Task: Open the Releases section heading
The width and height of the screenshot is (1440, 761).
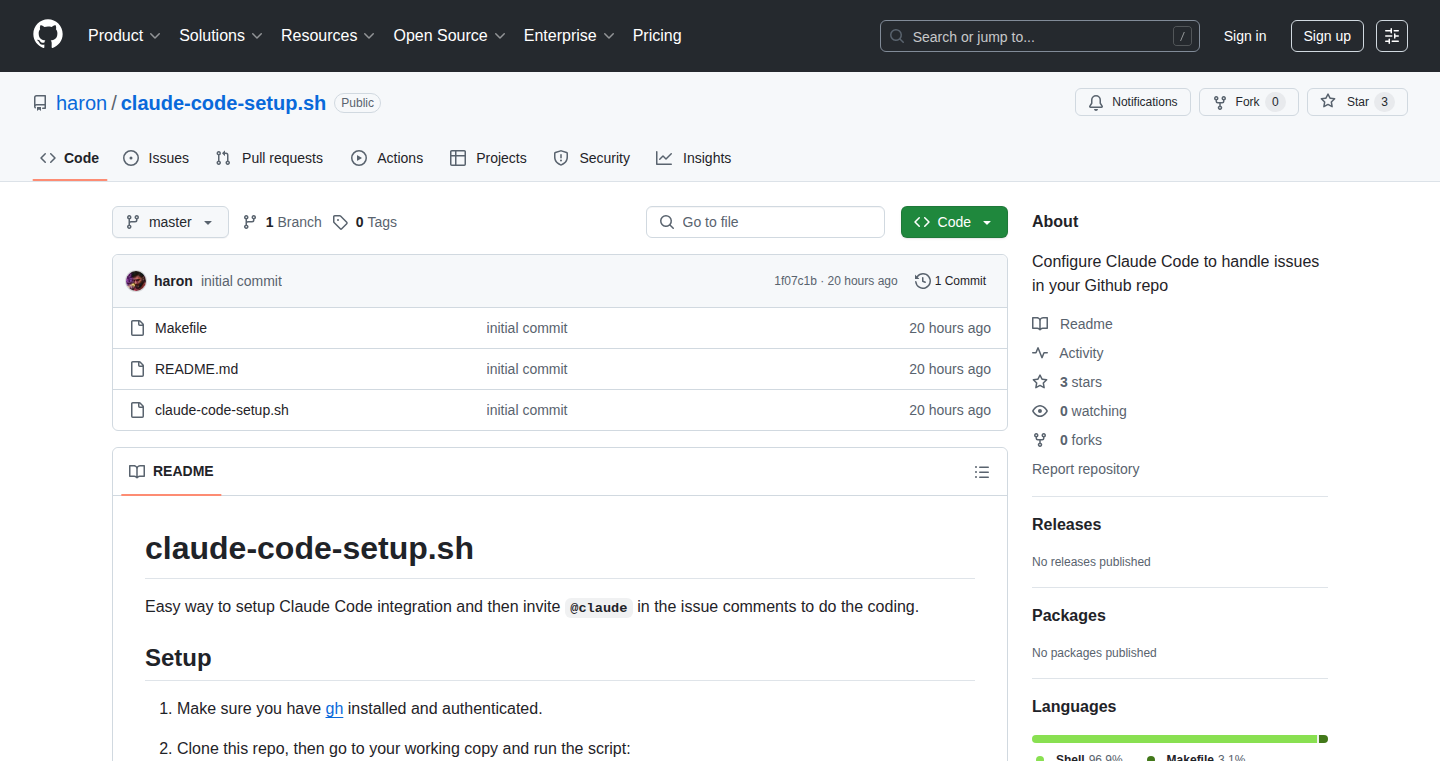Action: [1066, 525]
